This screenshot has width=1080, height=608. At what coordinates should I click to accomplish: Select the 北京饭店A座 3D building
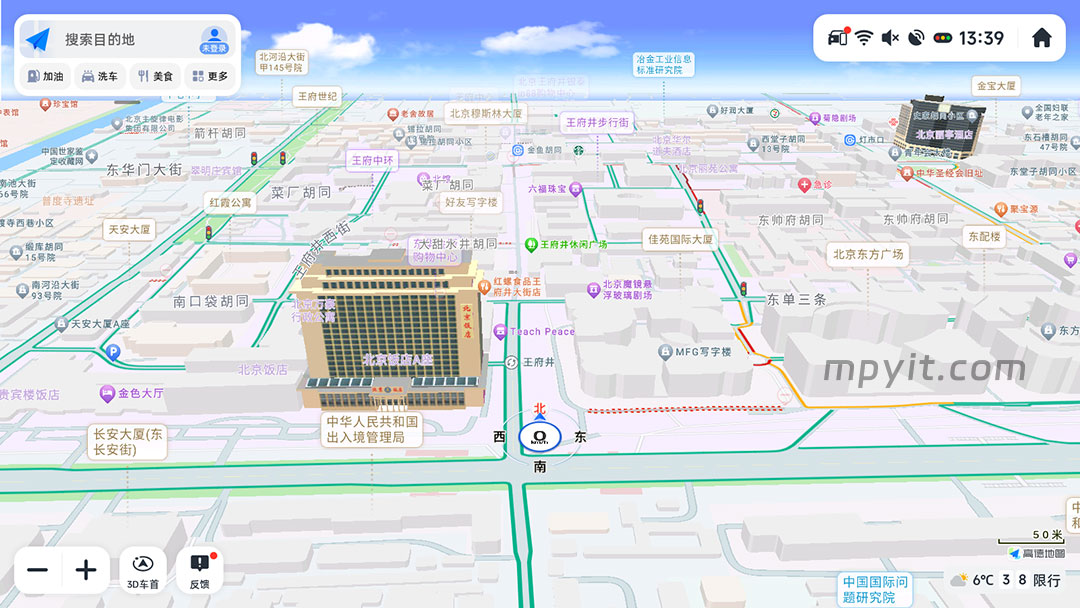point(393,332)
